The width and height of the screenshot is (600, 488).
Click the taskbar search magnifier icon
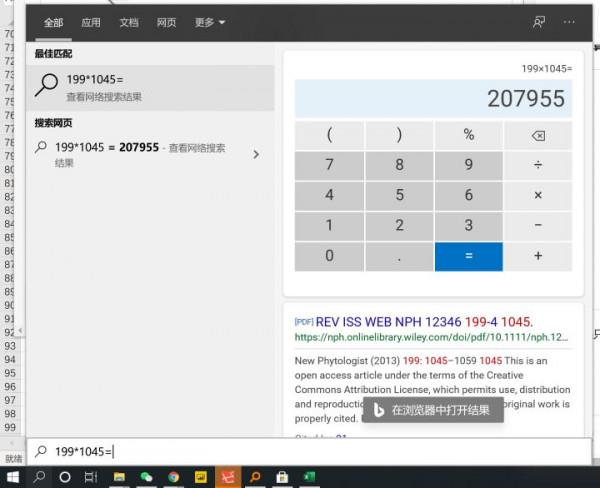pyautogui.click(x=39, y=477)
